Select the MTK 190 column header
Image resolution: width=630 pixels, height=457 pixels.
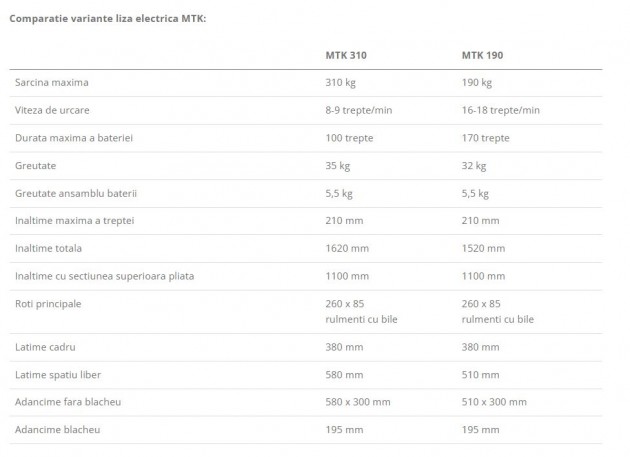pos(481,54)
